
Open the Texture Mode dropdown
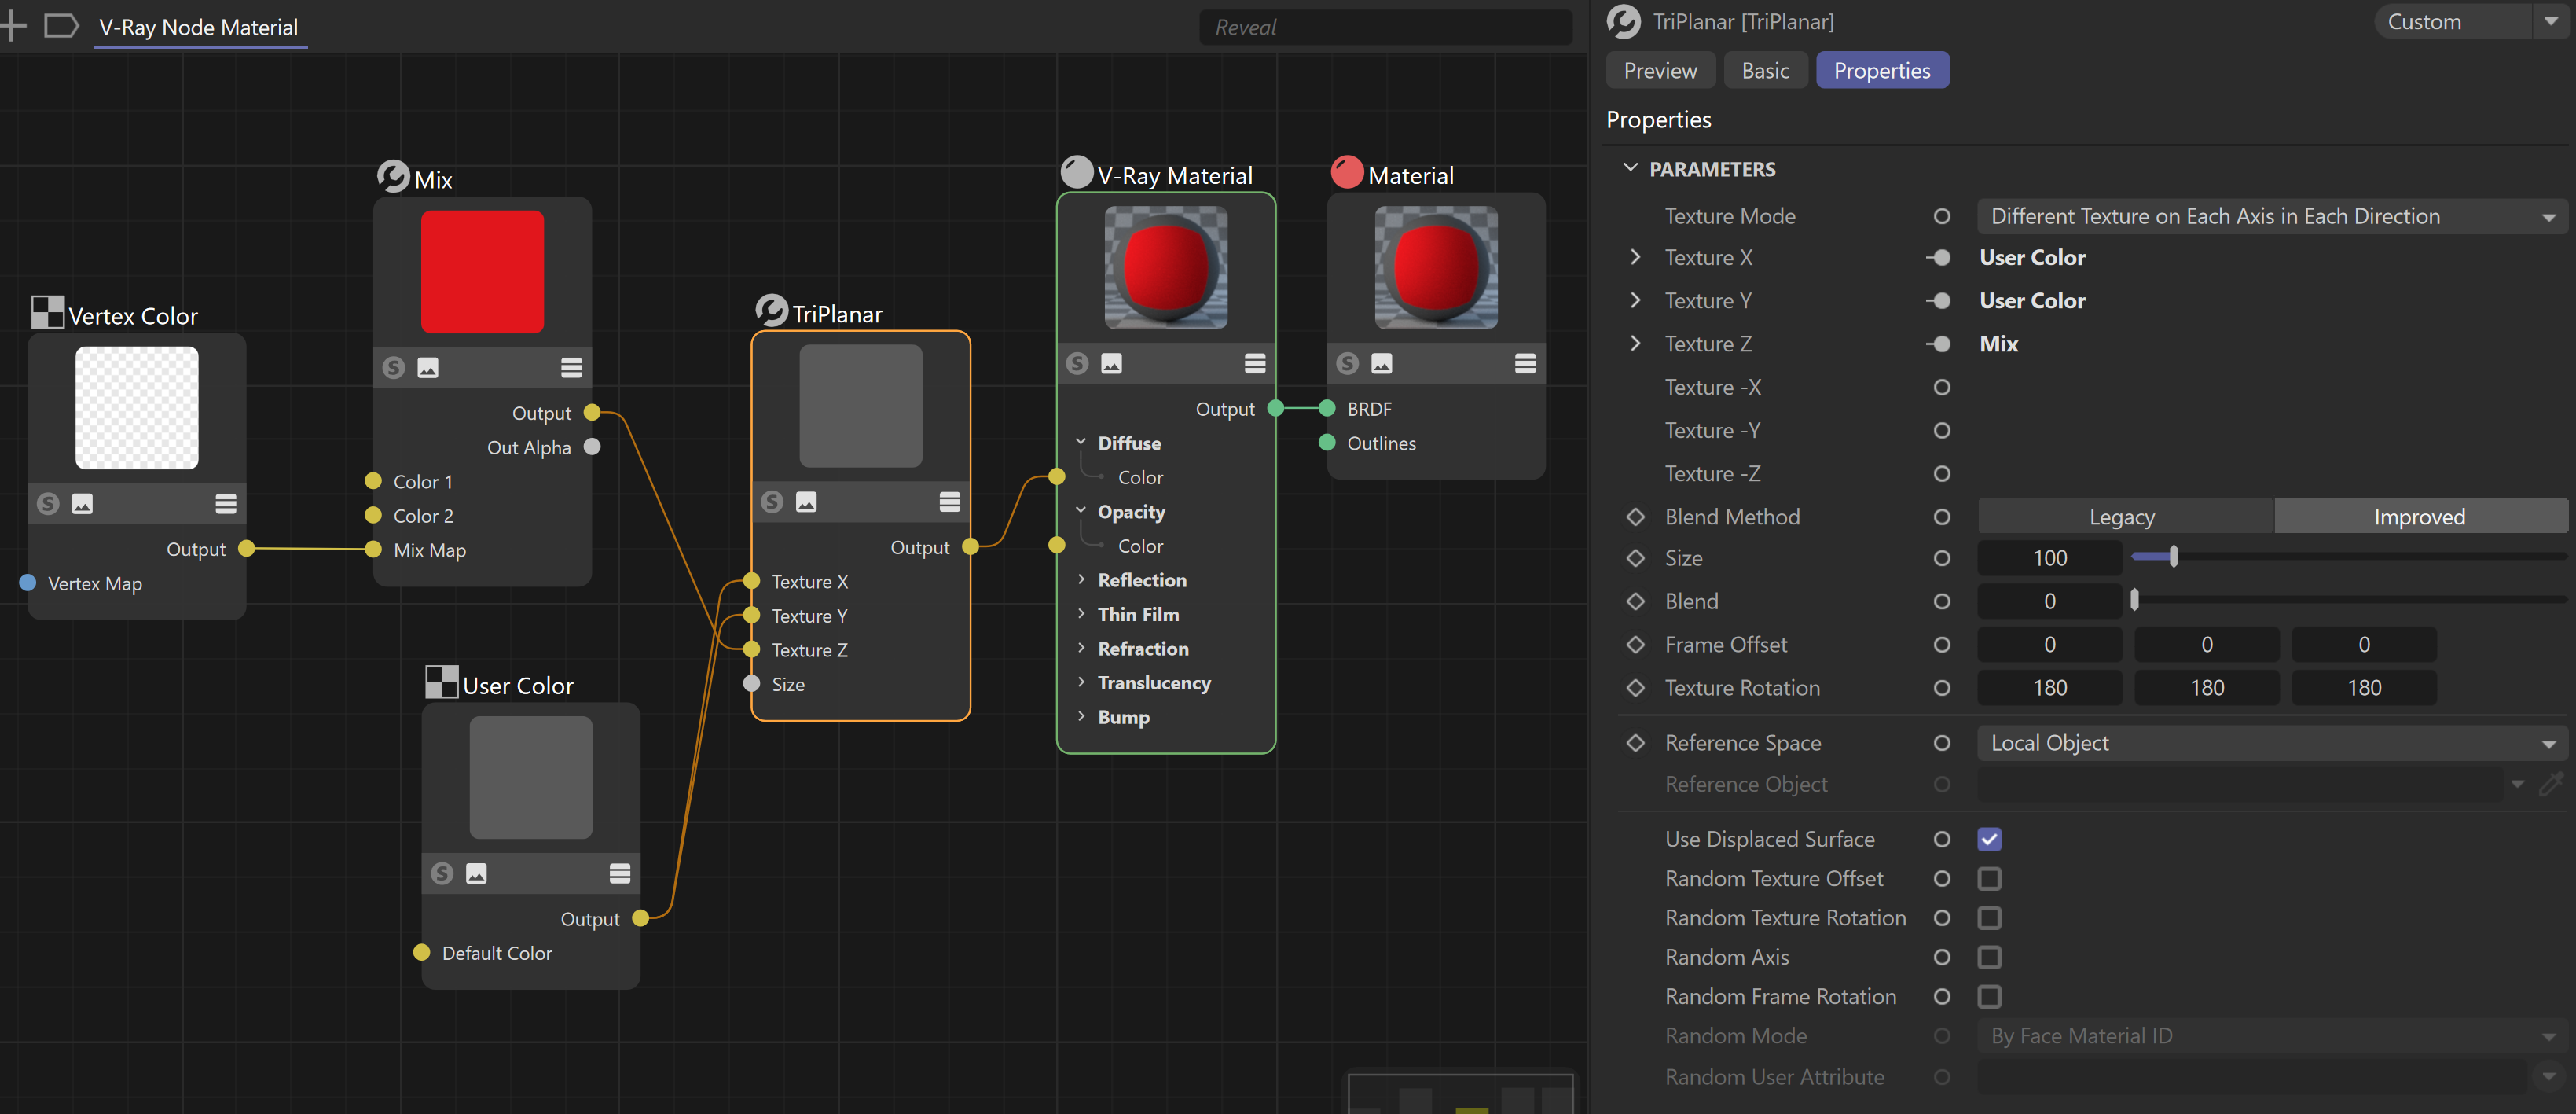pyautogui.click(x=2272, y=216)
